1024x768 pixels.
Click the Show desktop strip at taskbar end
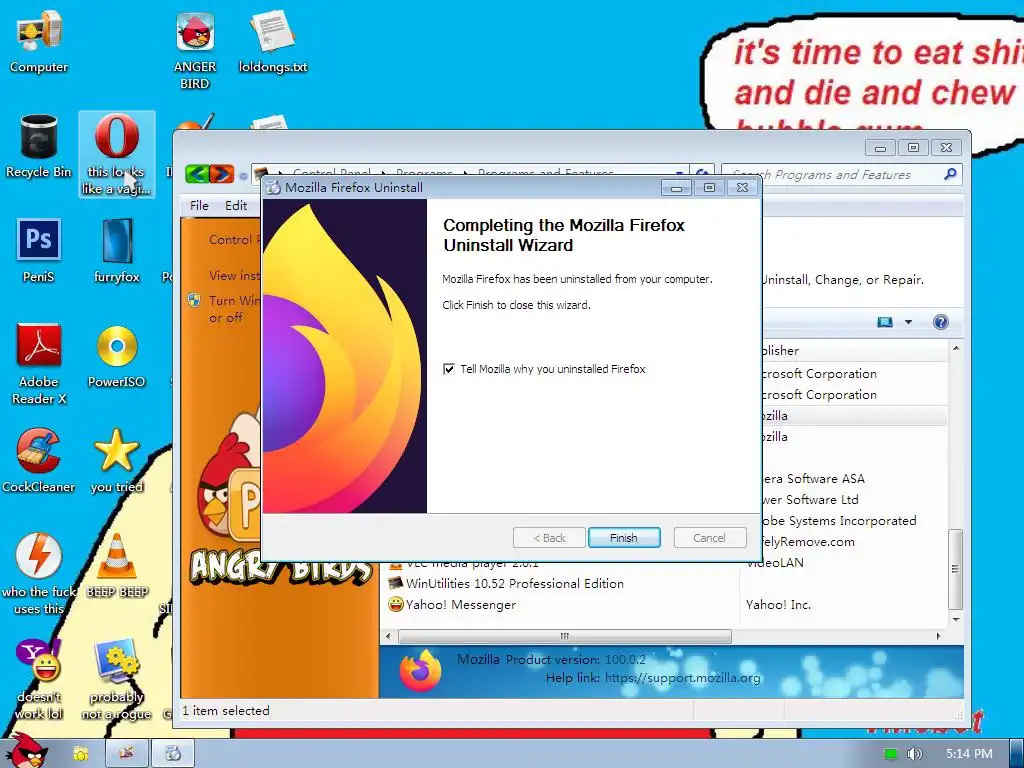(x=1017, y=754)
